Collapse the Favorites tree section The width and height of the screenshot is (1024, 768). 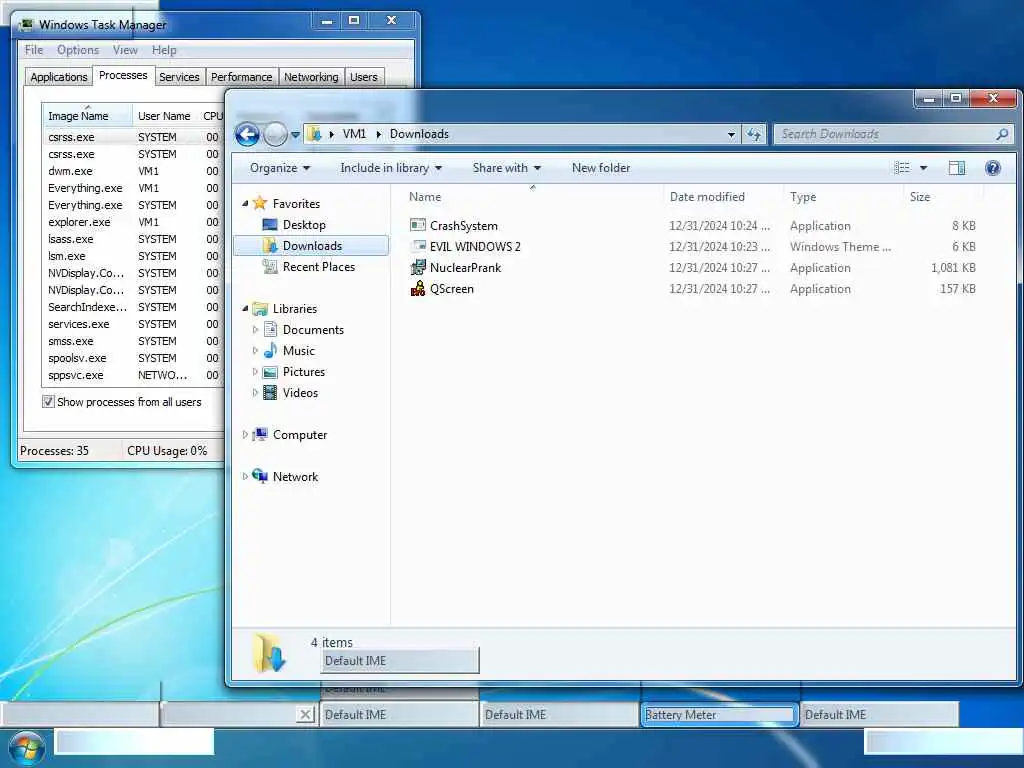pyautogui.click(x=245, y=203)
